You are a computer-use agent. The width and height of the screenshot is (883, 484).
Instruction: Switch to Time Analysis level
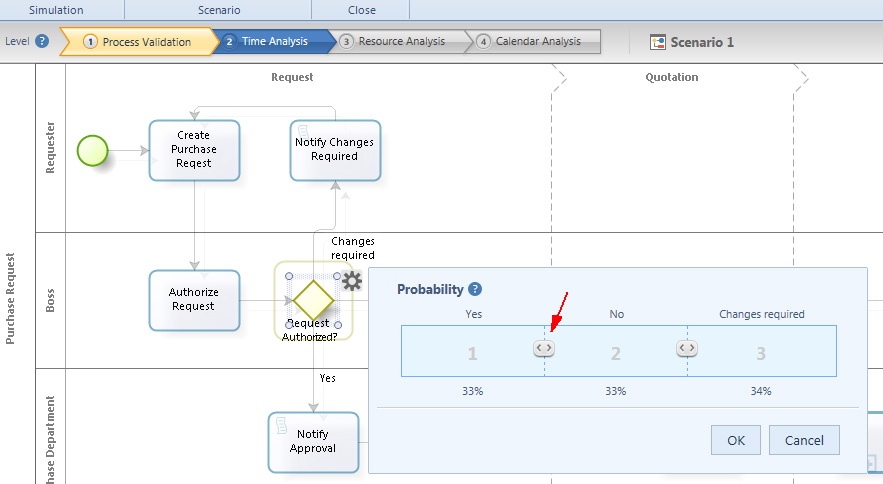click(x=274, y=41)
